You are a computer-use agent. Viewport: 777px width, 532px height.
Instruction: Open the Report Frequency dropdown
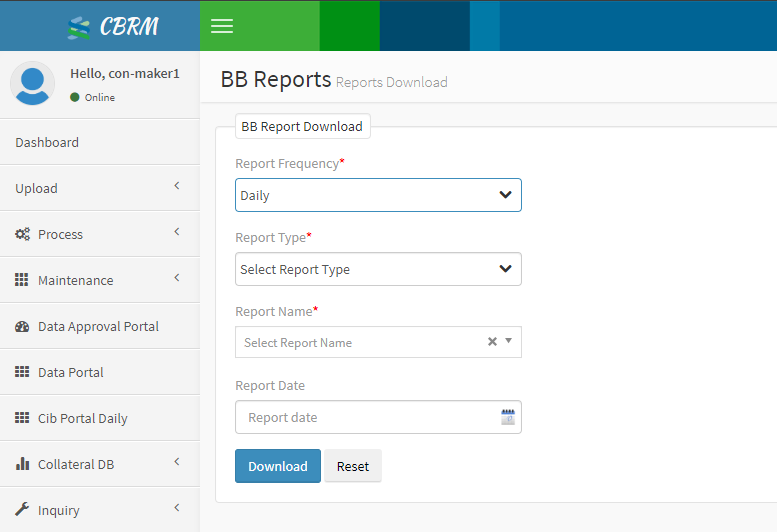(x=378, y=195)
